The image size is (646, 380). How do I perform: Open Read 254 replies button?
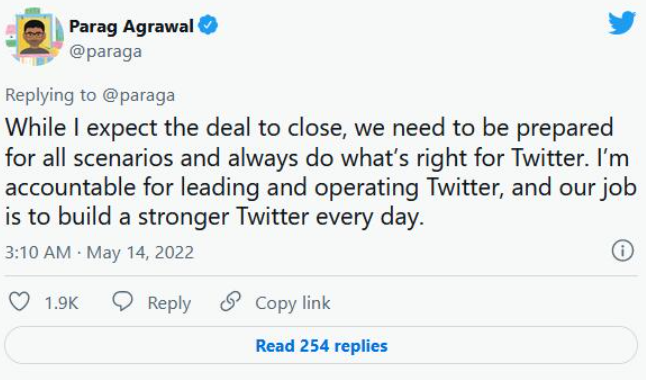coord(321,345)
